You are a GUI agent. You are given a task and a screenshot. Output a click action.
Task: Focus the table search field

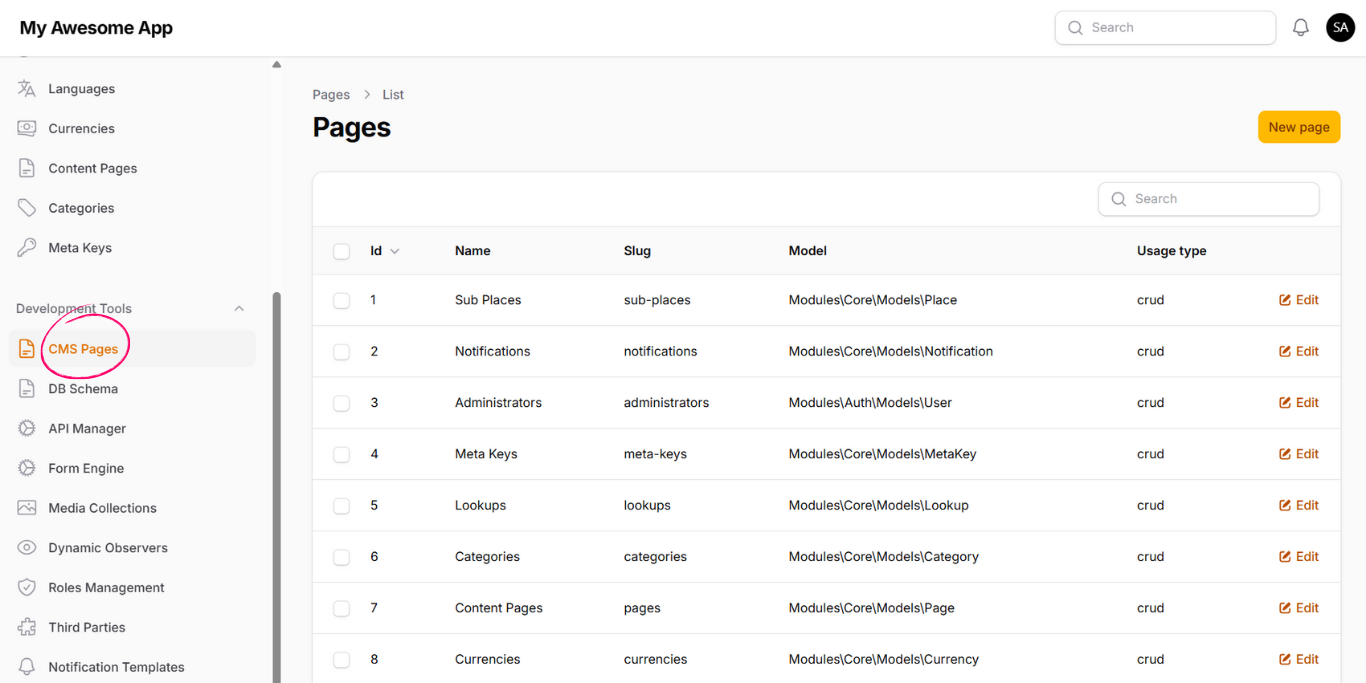(x=1219, y=199)
